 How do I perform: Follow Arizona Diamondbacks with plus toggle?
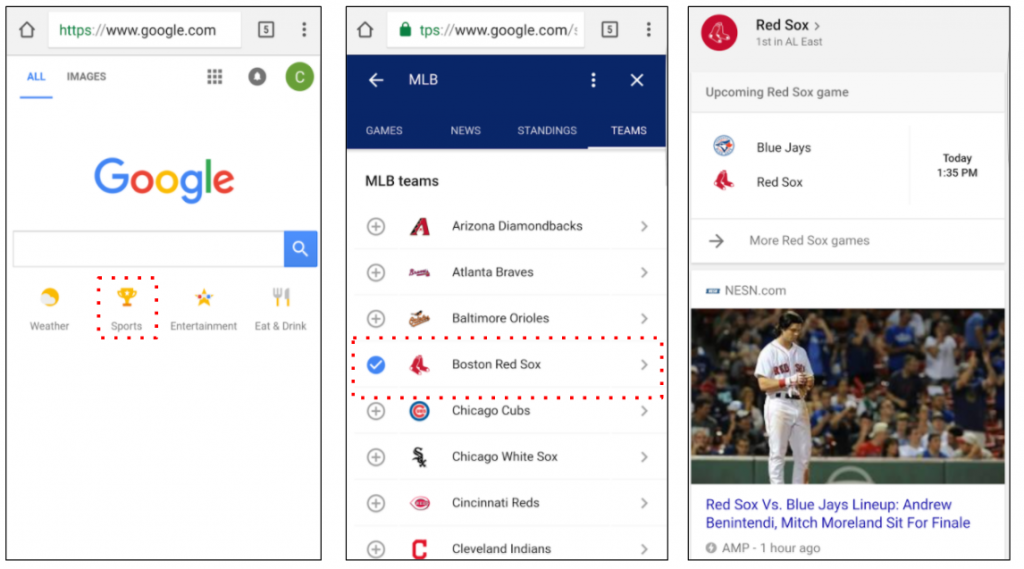click(376, 227)
